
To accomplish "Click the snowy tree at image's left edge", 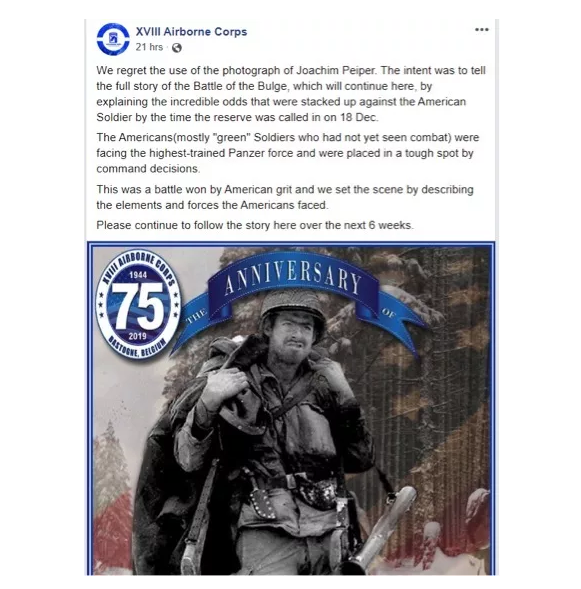I will [110, 458].
